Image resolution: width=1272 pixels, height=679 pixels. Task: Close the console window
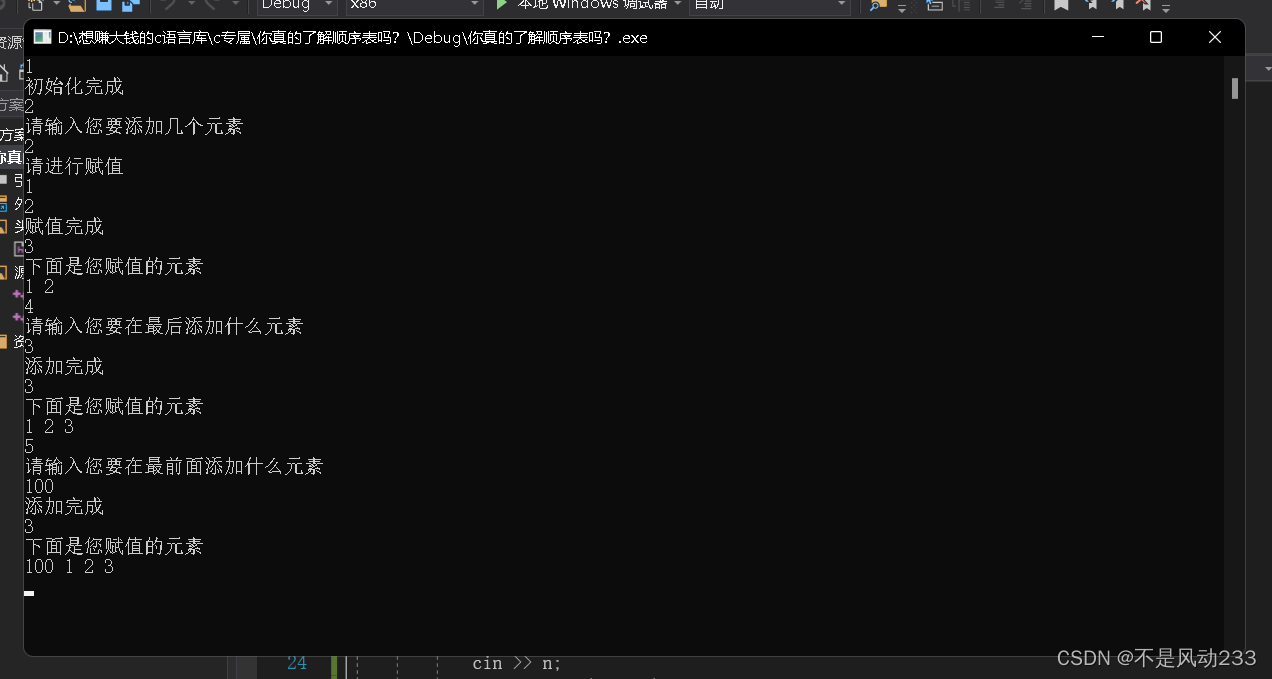[x=1214, y=38]
